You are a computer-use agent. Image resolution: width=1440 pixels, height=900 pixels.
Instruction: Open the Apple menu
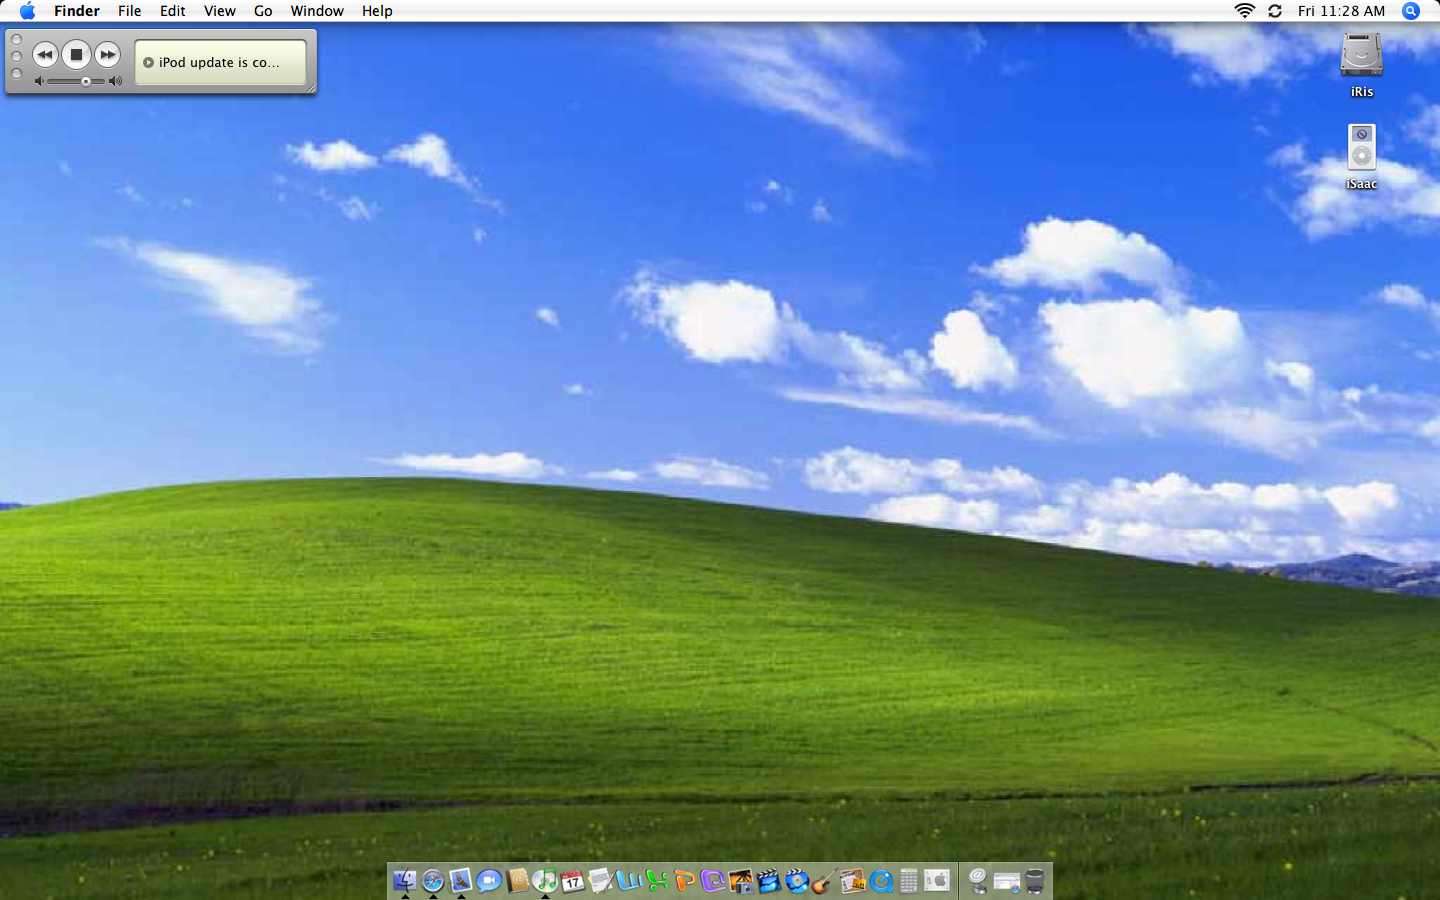click(x=27, y=11)
